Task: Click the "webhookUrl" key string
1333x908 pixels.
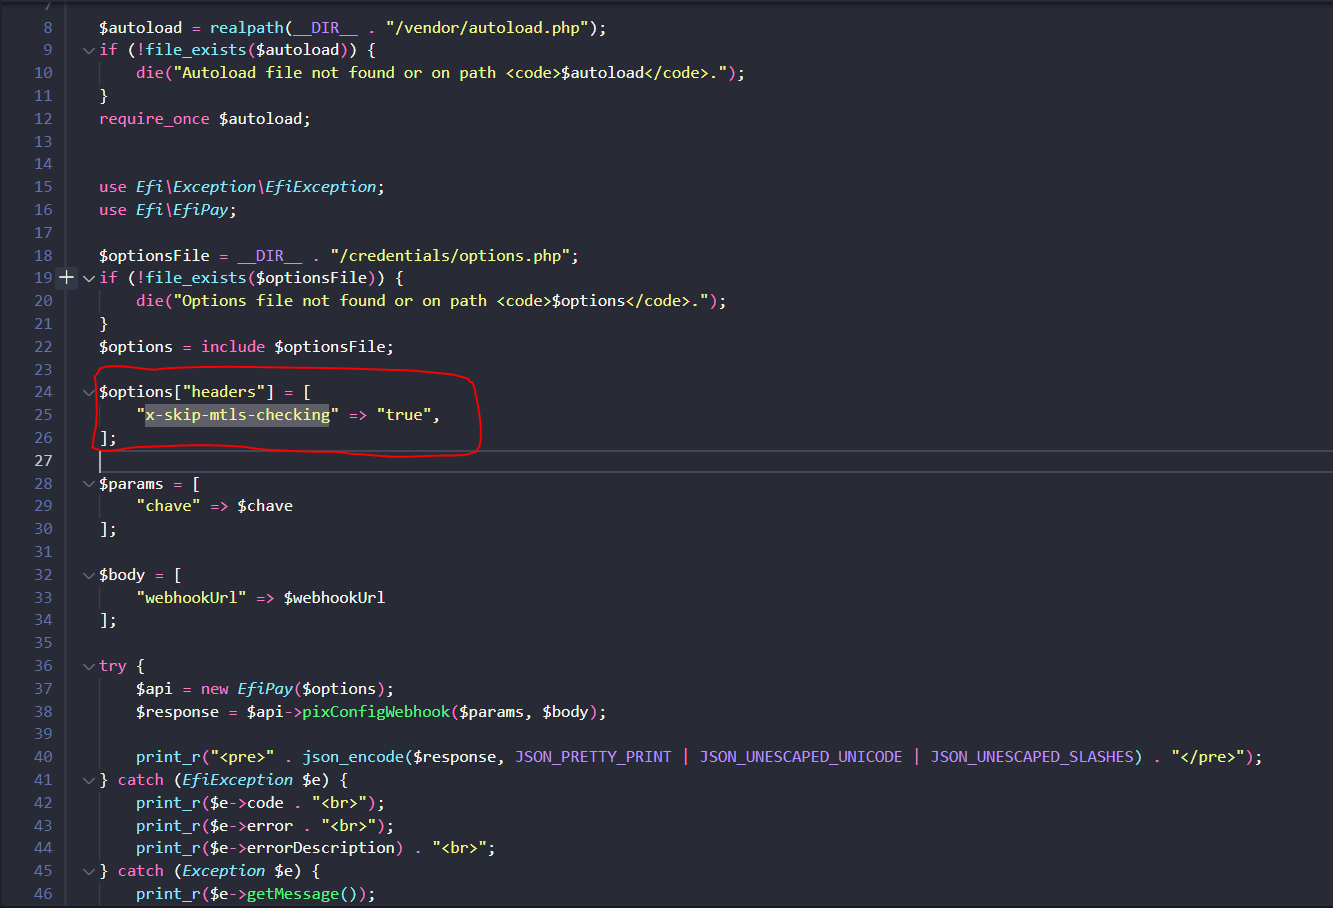Action: [x=191, y=598]
